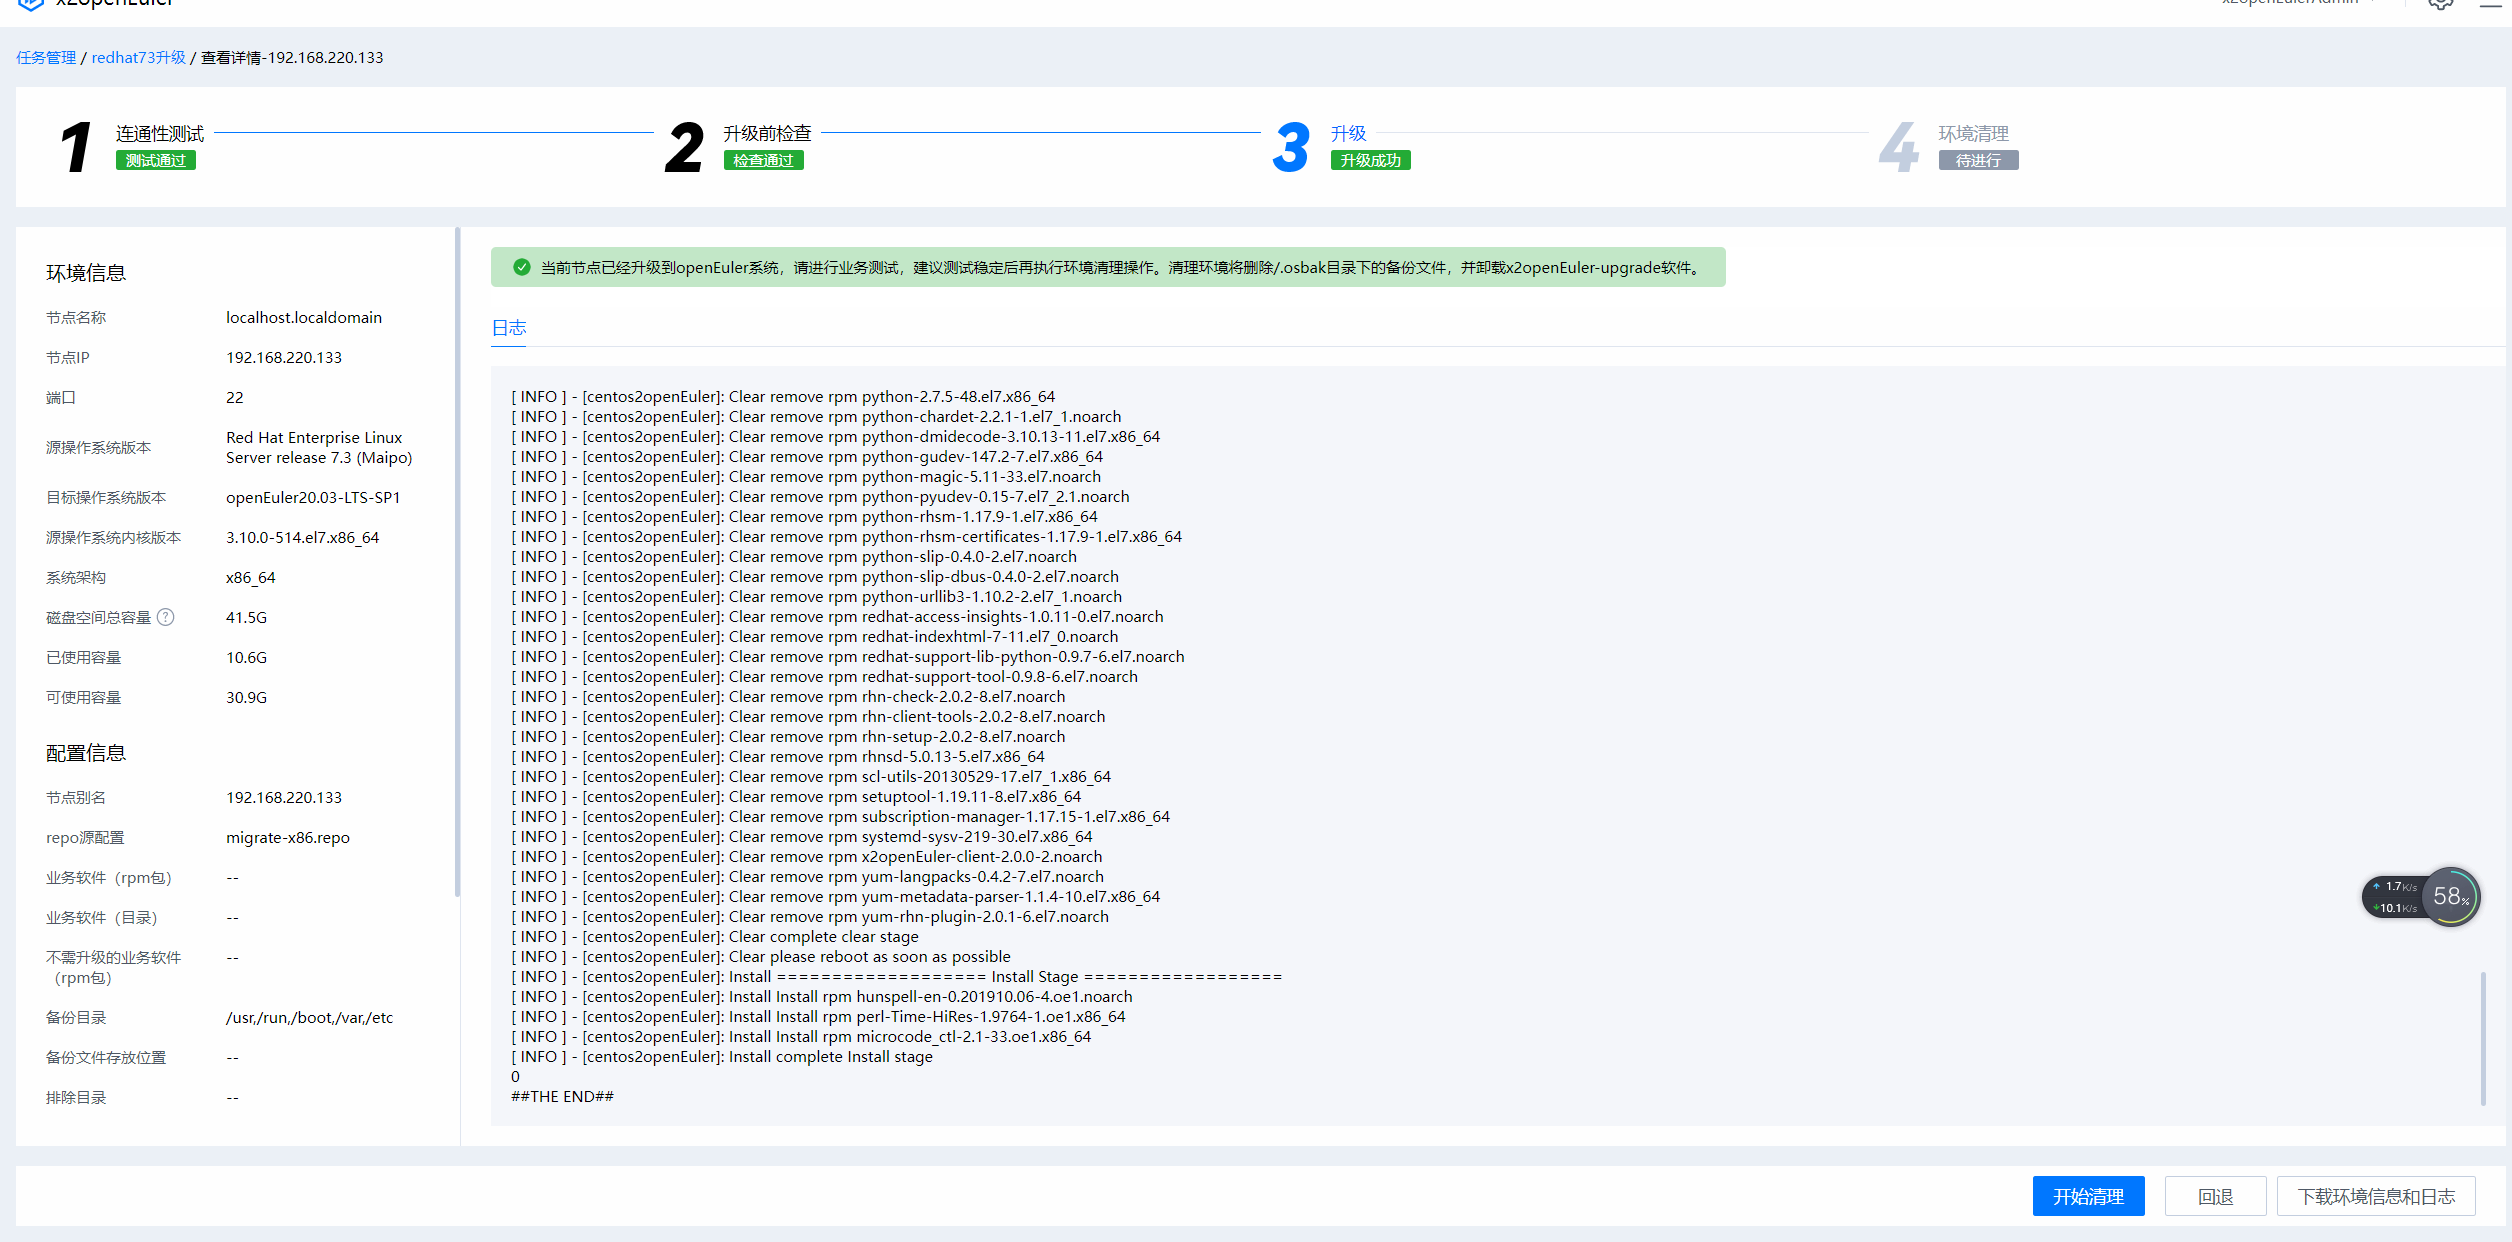Screen dimensions: 2512x1242
Task: Click the x2openEuler hexagon logo icon
Action: (x=31, y=3)
